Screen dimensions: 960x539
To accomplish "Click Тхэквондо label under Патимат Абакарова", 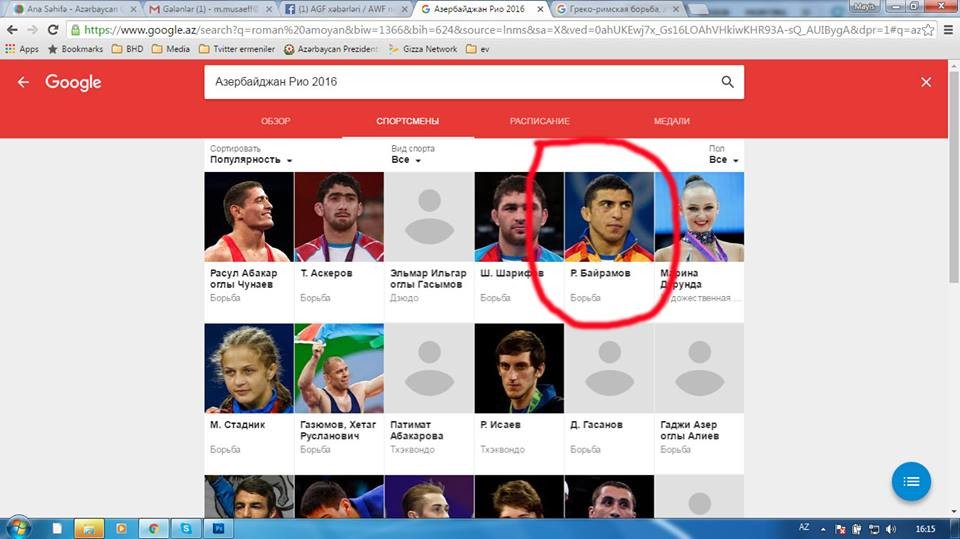I will pos(412,450).
